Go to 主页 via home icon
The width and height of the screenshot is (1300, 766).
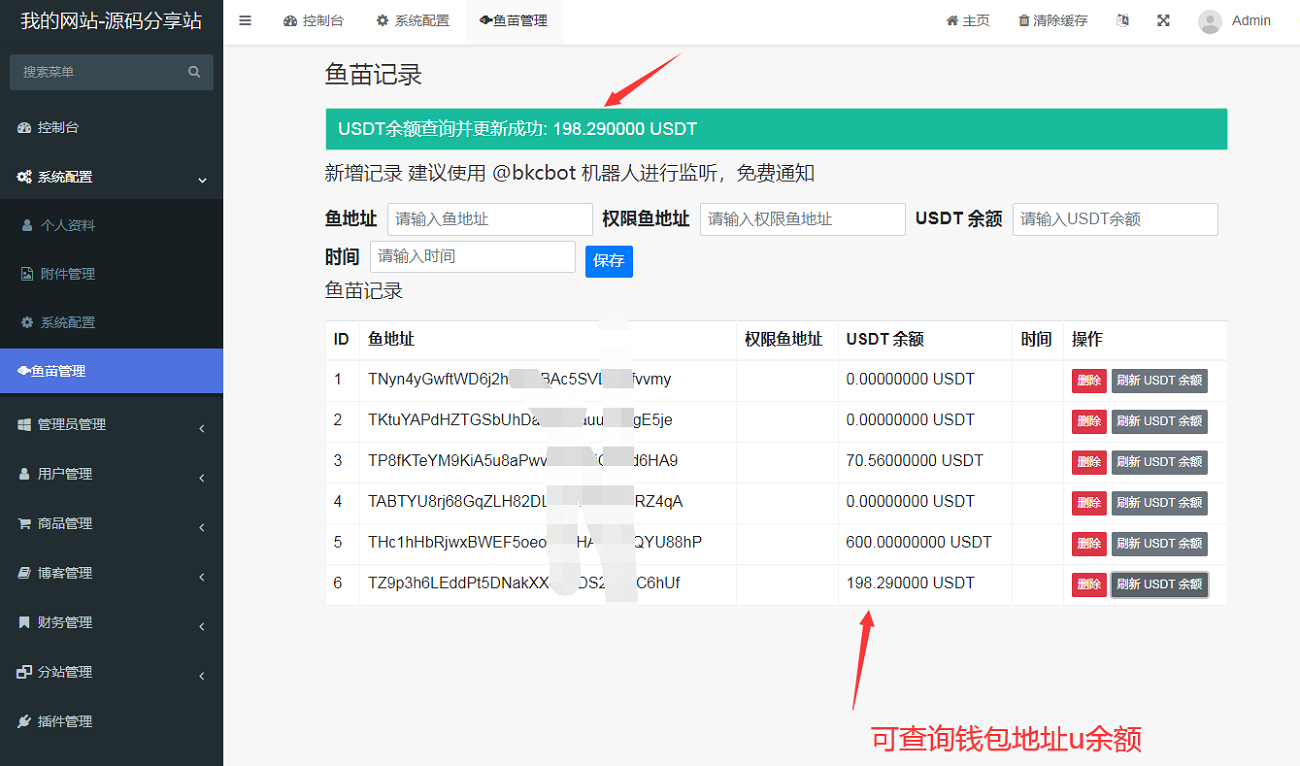coord(952,21)
